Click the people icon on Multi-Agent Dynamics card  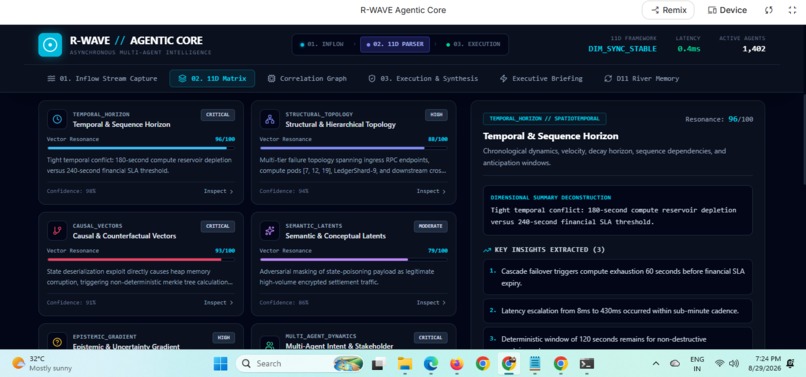(x=270, y=344)
